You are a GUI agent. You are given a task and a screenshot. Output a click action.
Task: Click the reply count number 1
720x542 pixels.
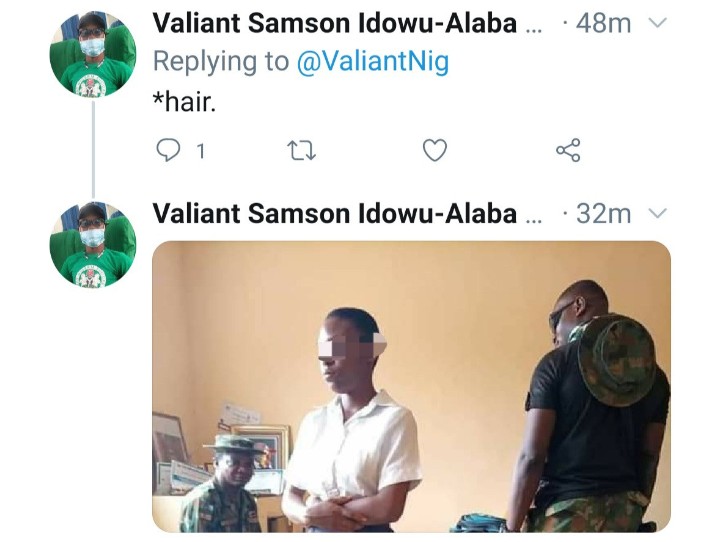[x=200, y=152]
